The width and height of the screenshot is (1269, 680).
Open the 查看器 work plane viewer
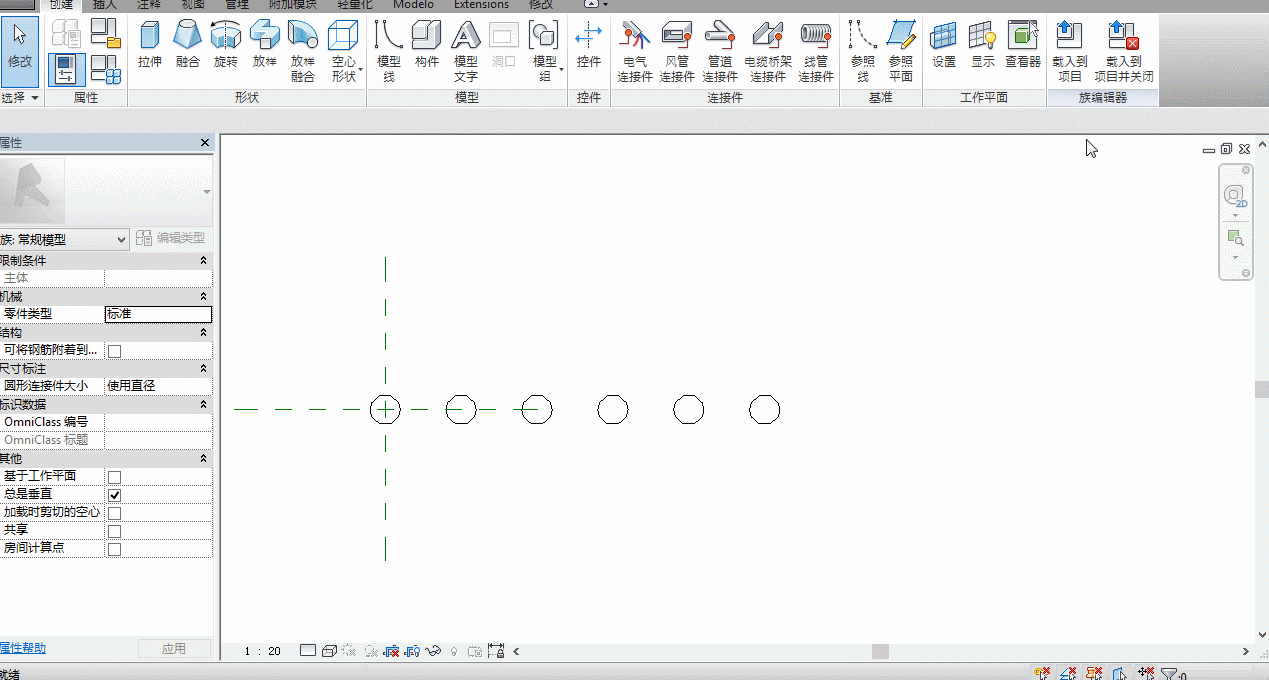1023,45
